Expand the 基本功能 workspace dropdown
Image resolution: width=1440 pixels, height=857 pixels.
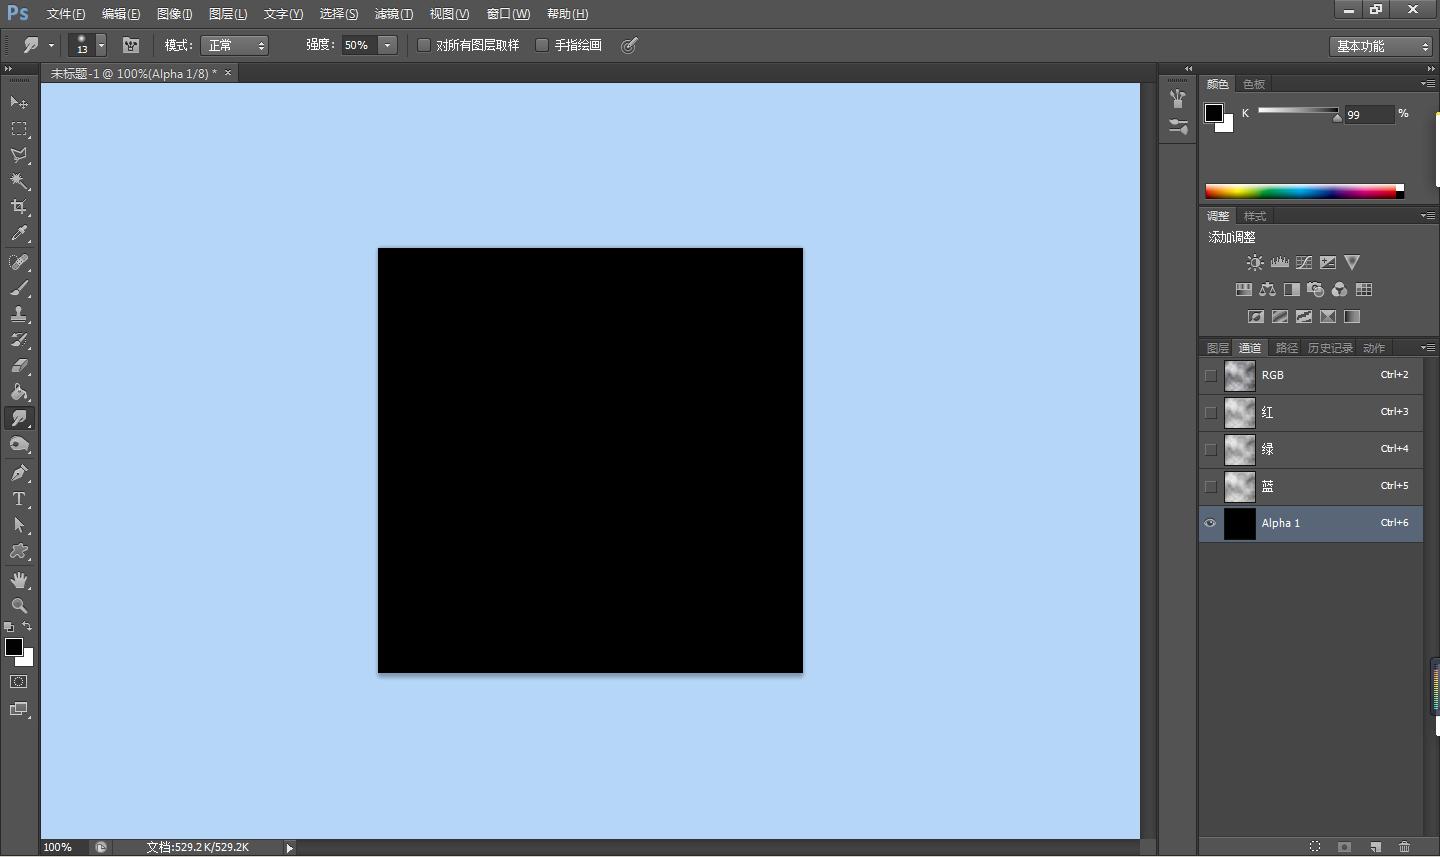tap(1383, 46)
